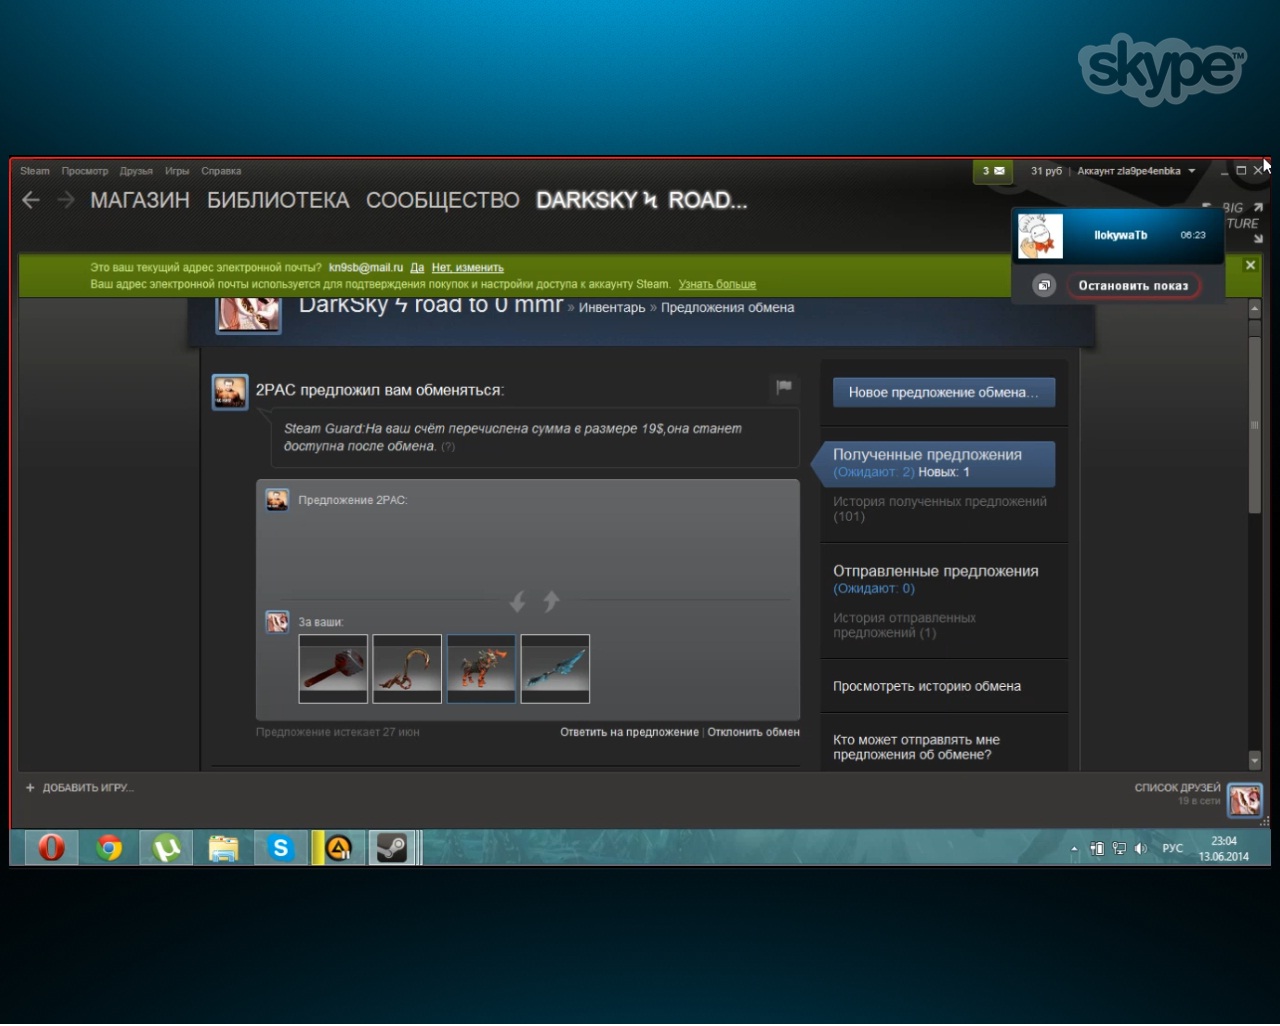The image size is (1280, 1026).
Task: Launch Opera from the taskbar
Action: 51,848
